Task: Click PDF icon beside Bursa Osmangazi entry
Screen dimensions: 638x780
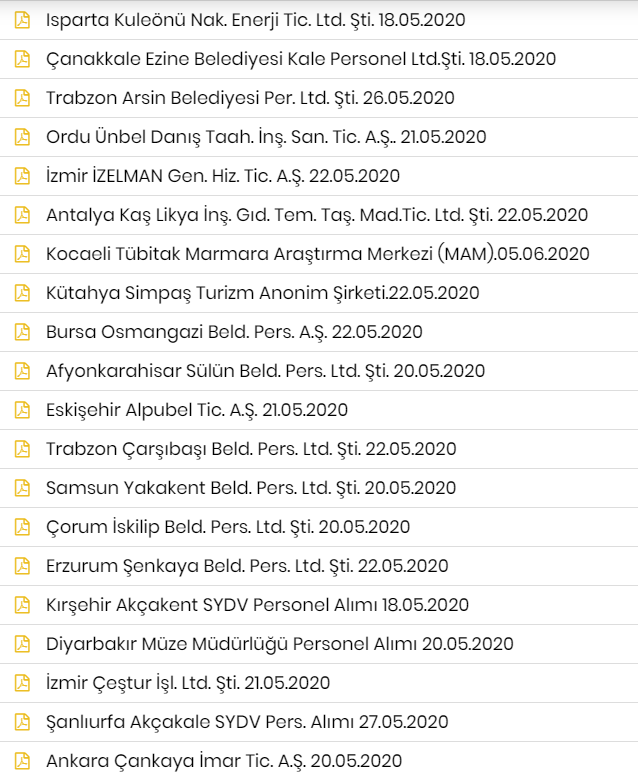Action: point(22,332)
